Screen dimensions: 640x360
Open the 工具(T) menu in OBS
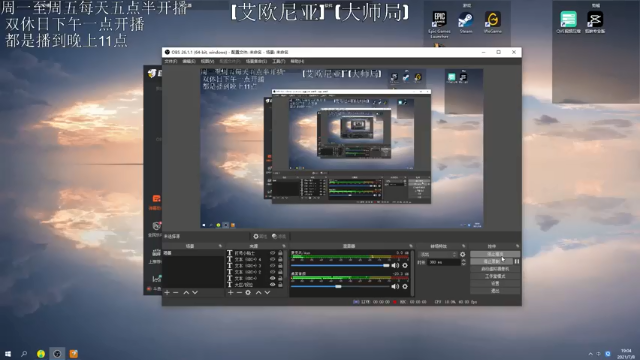click(x=279, y=61)
